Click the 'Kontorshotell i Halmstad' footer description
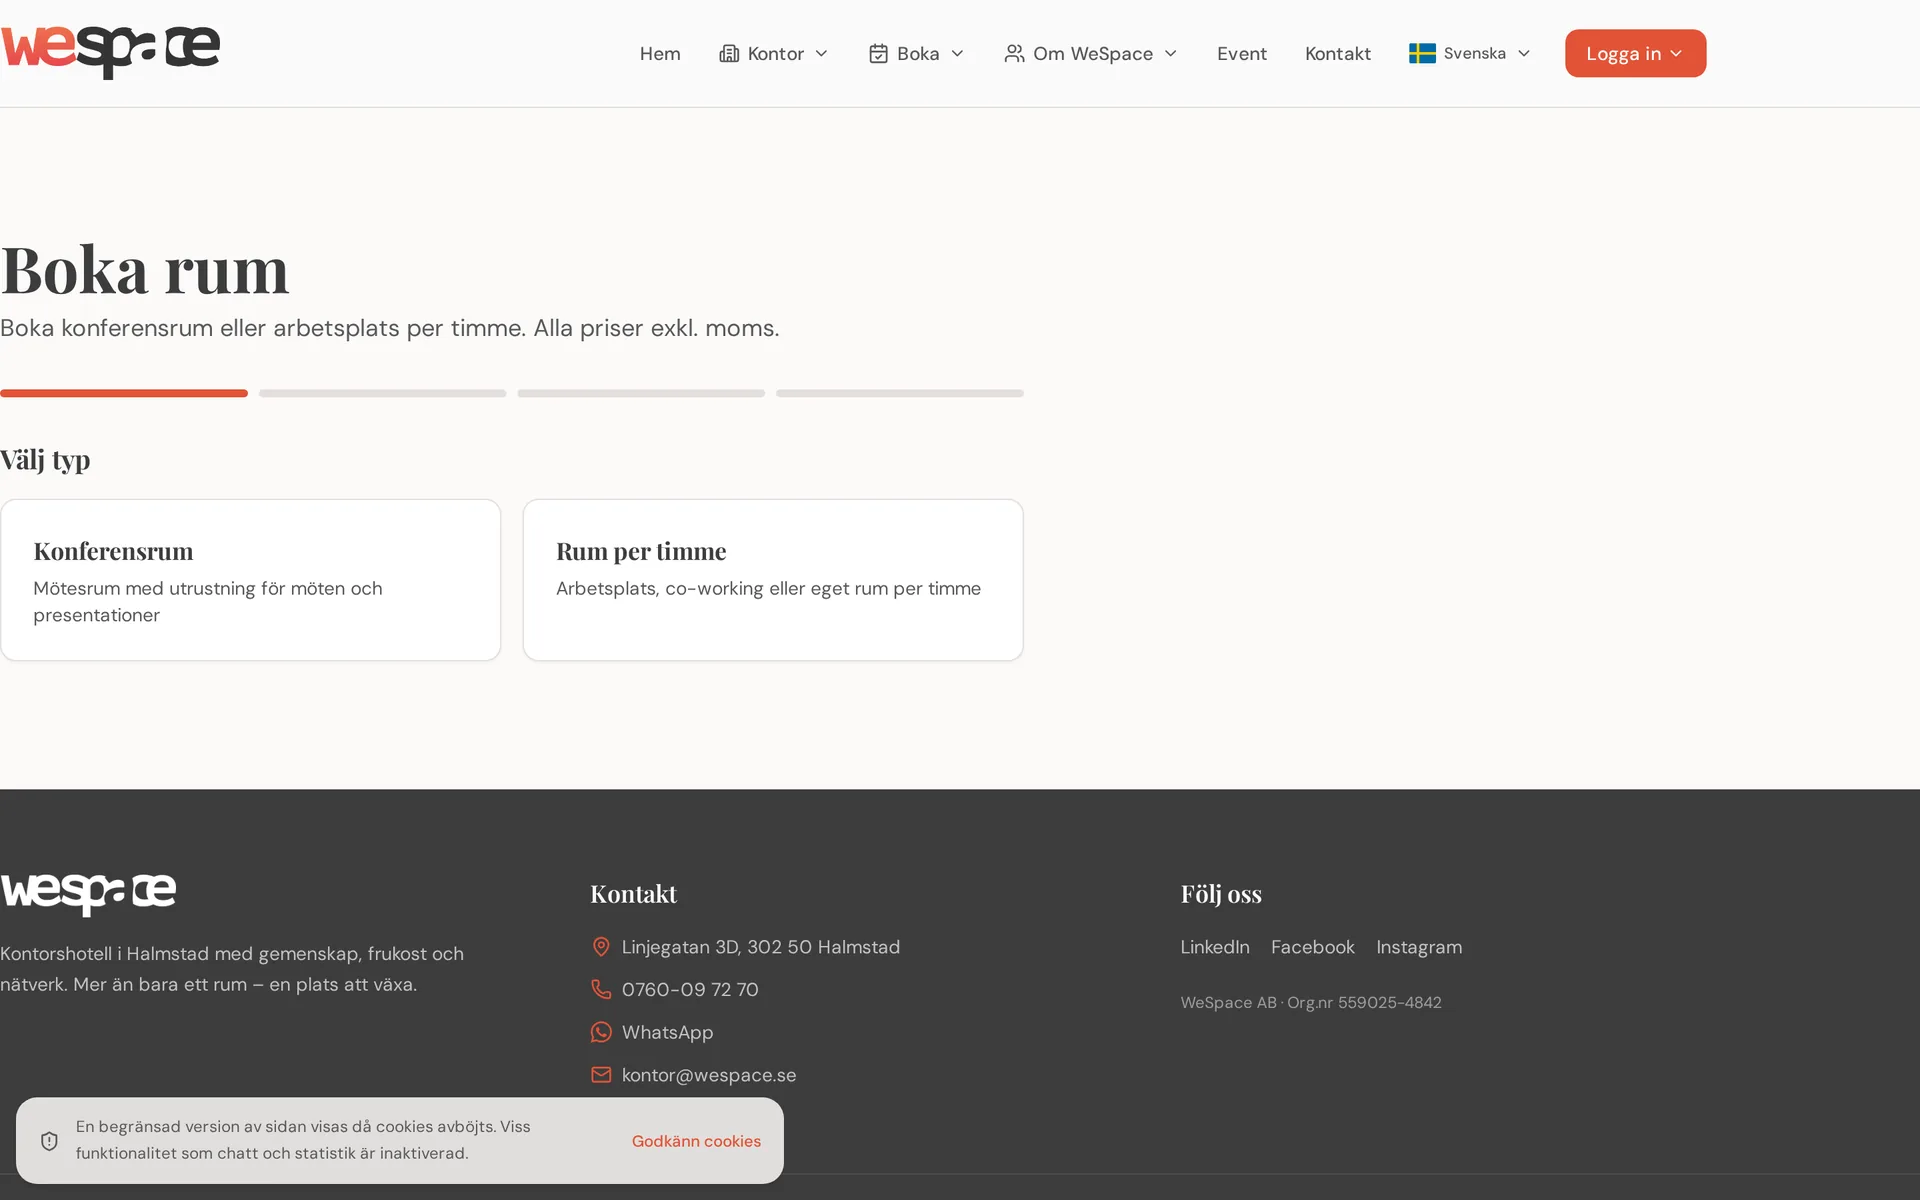 tap(232, 969)
